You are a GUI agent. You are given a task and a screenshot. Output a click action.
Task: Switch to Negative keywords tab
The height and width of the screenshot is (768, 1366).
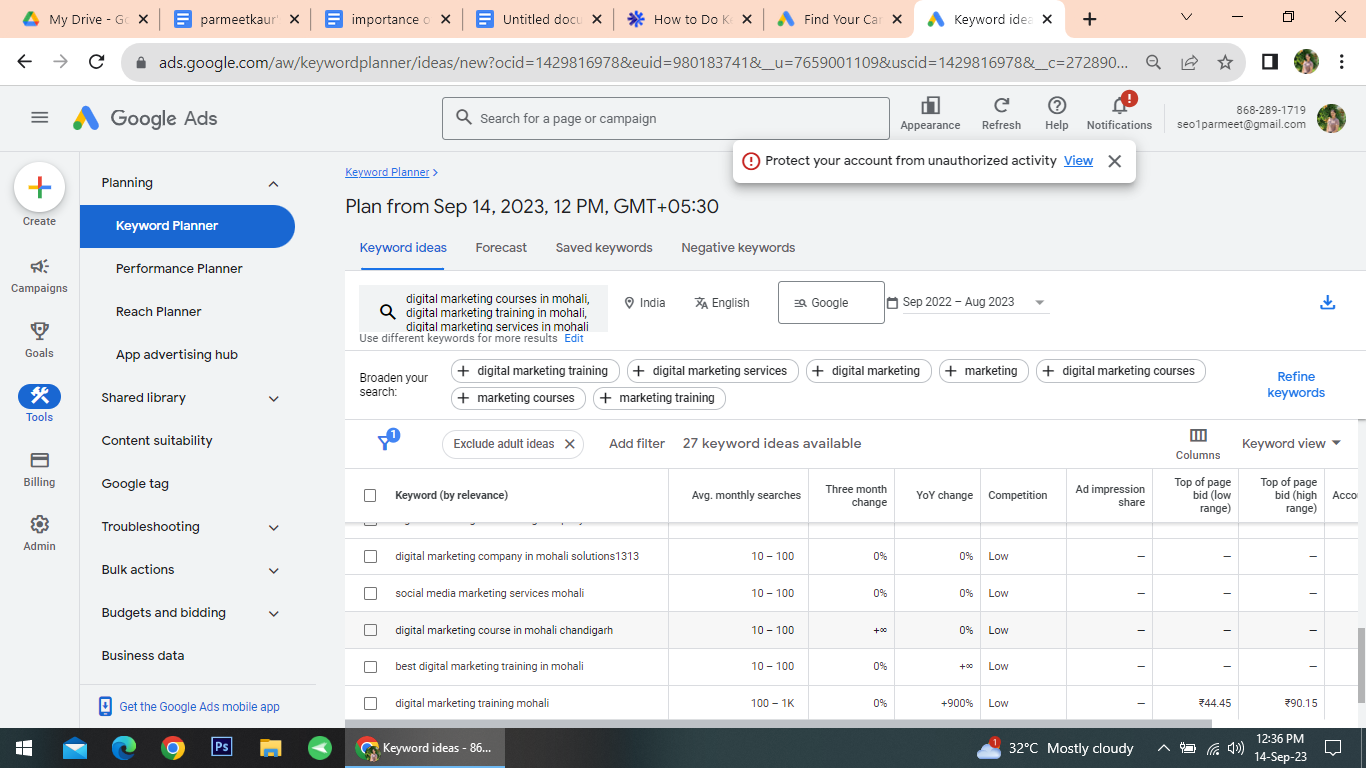(x=738, y=248)
